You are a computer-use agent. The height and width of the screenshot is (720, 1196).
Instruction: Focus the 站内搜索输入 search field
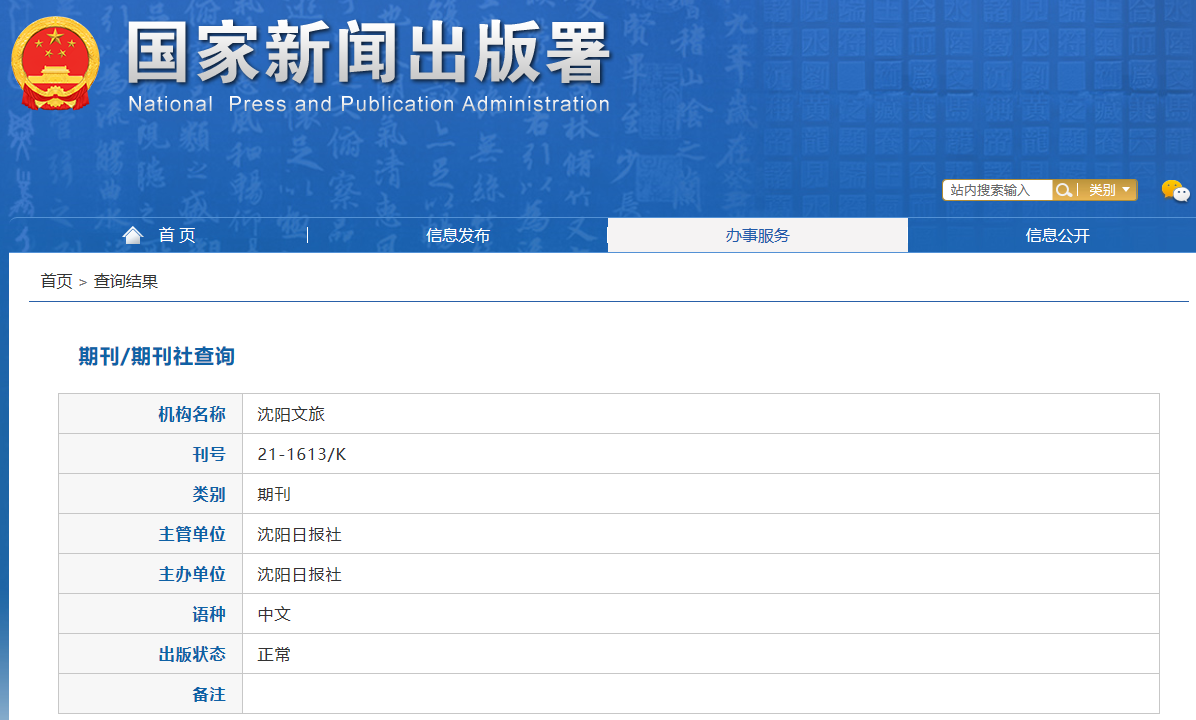998,190
